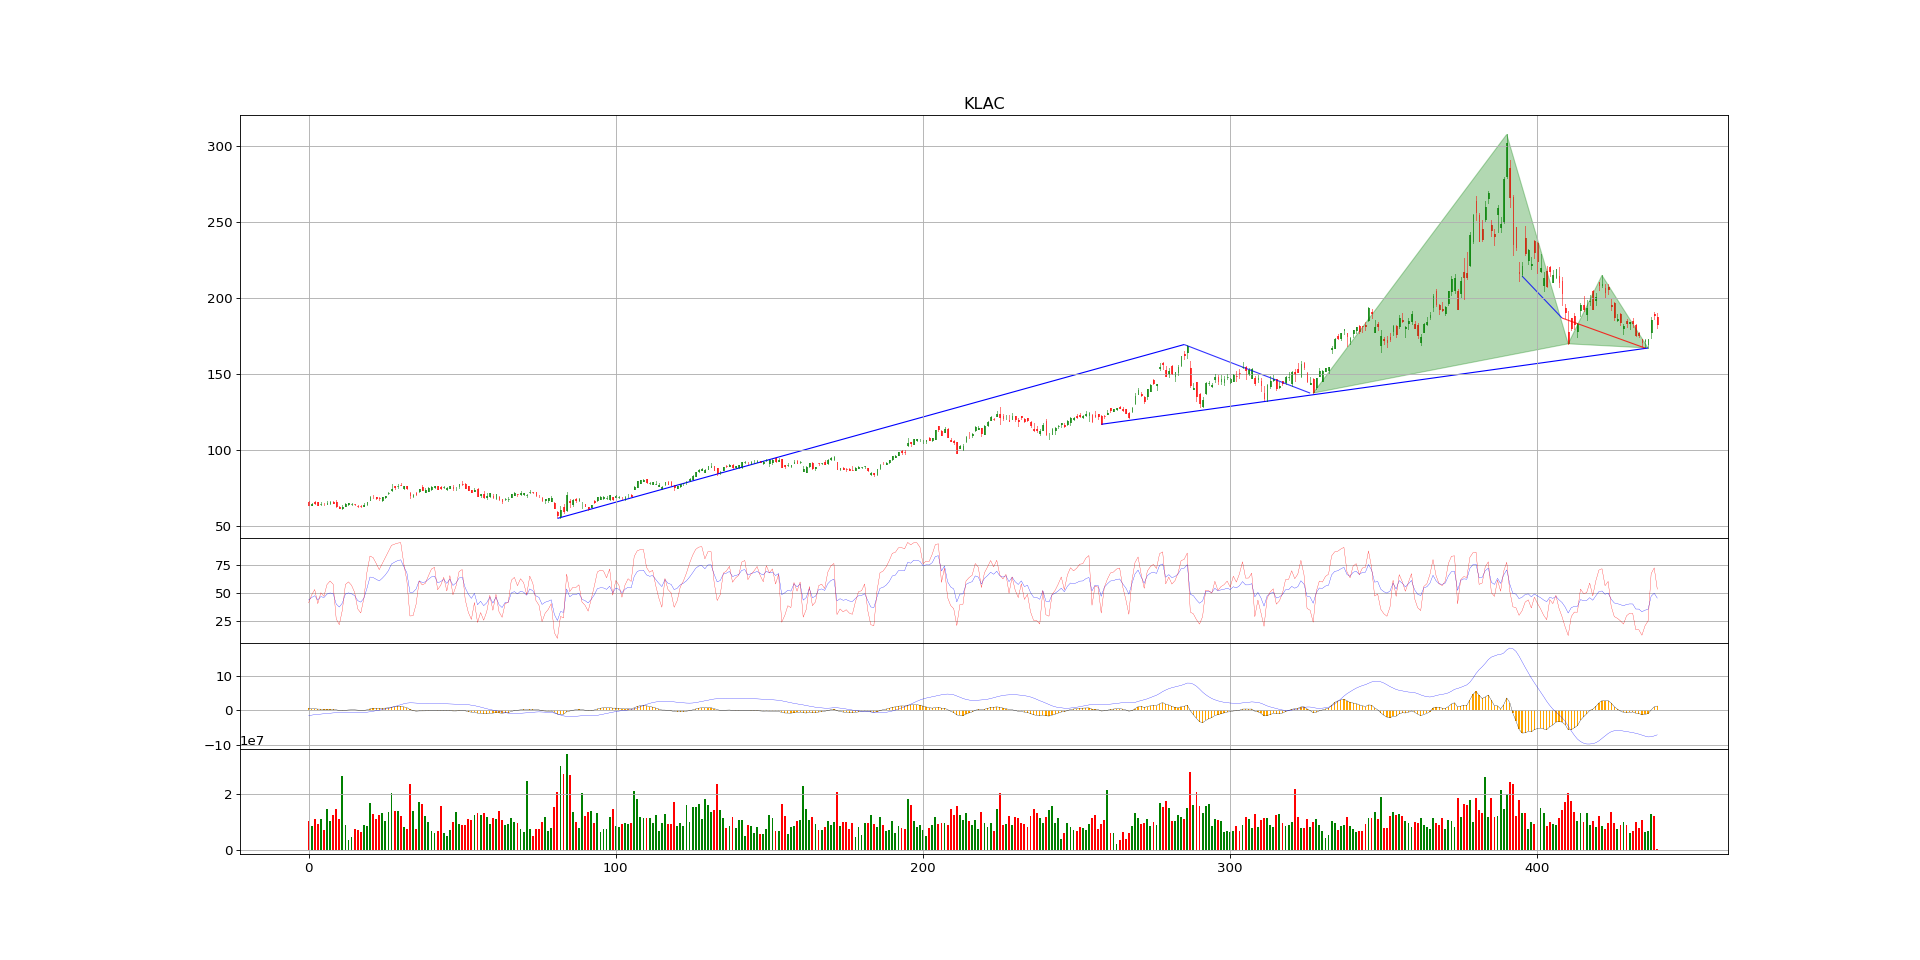This screenshot has width=1920, height=960.
Task: Click the short red trendline near chart end
Action: point(1606,333)
